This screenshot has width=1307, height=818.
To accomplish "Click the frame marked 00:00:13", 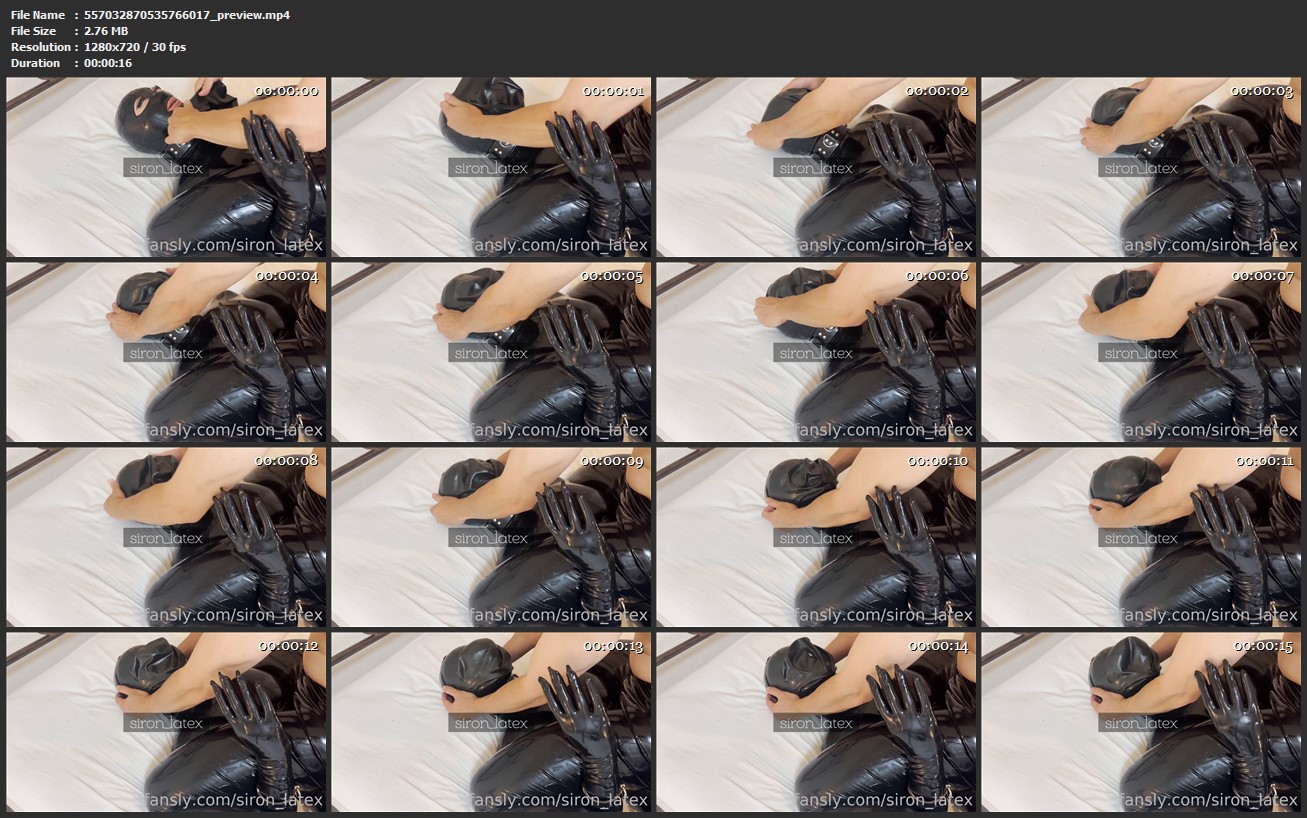I will tap(491, 722).
